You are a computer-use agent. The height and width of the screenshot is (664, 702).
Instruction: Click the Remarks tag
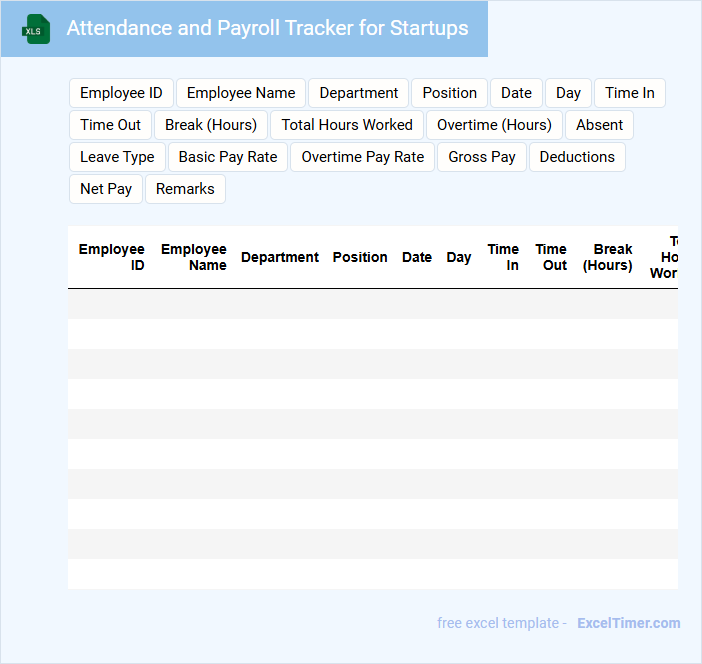[x=185, y=189]
